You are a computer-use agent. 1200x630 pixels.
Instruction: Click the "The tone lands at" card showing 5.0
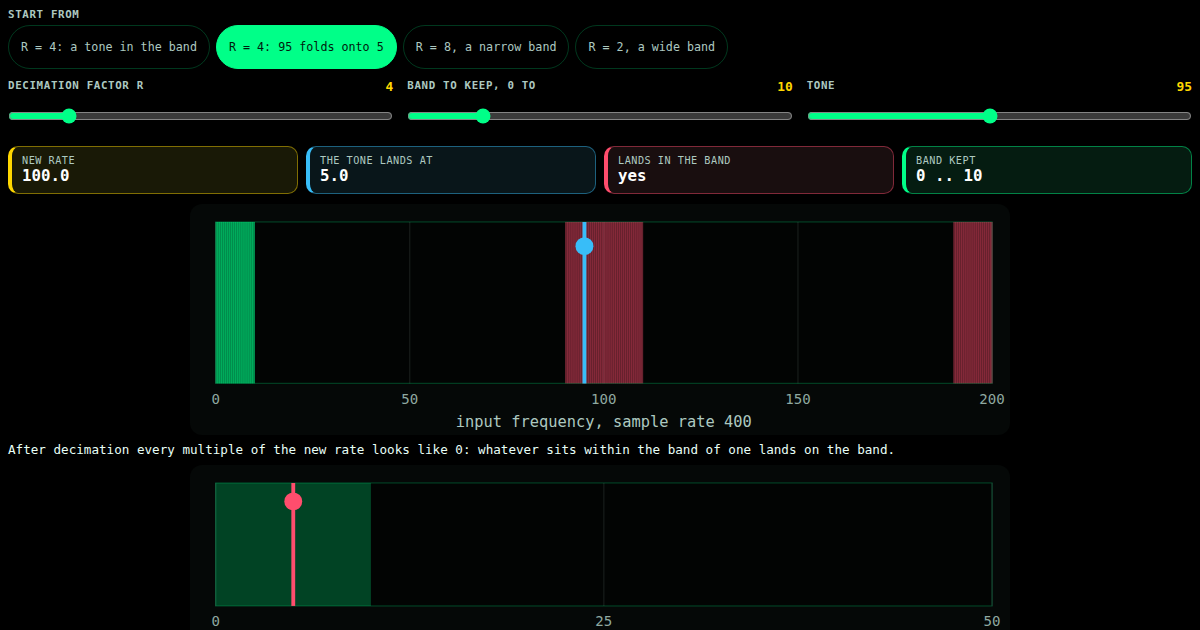click(x=451, y=170)
